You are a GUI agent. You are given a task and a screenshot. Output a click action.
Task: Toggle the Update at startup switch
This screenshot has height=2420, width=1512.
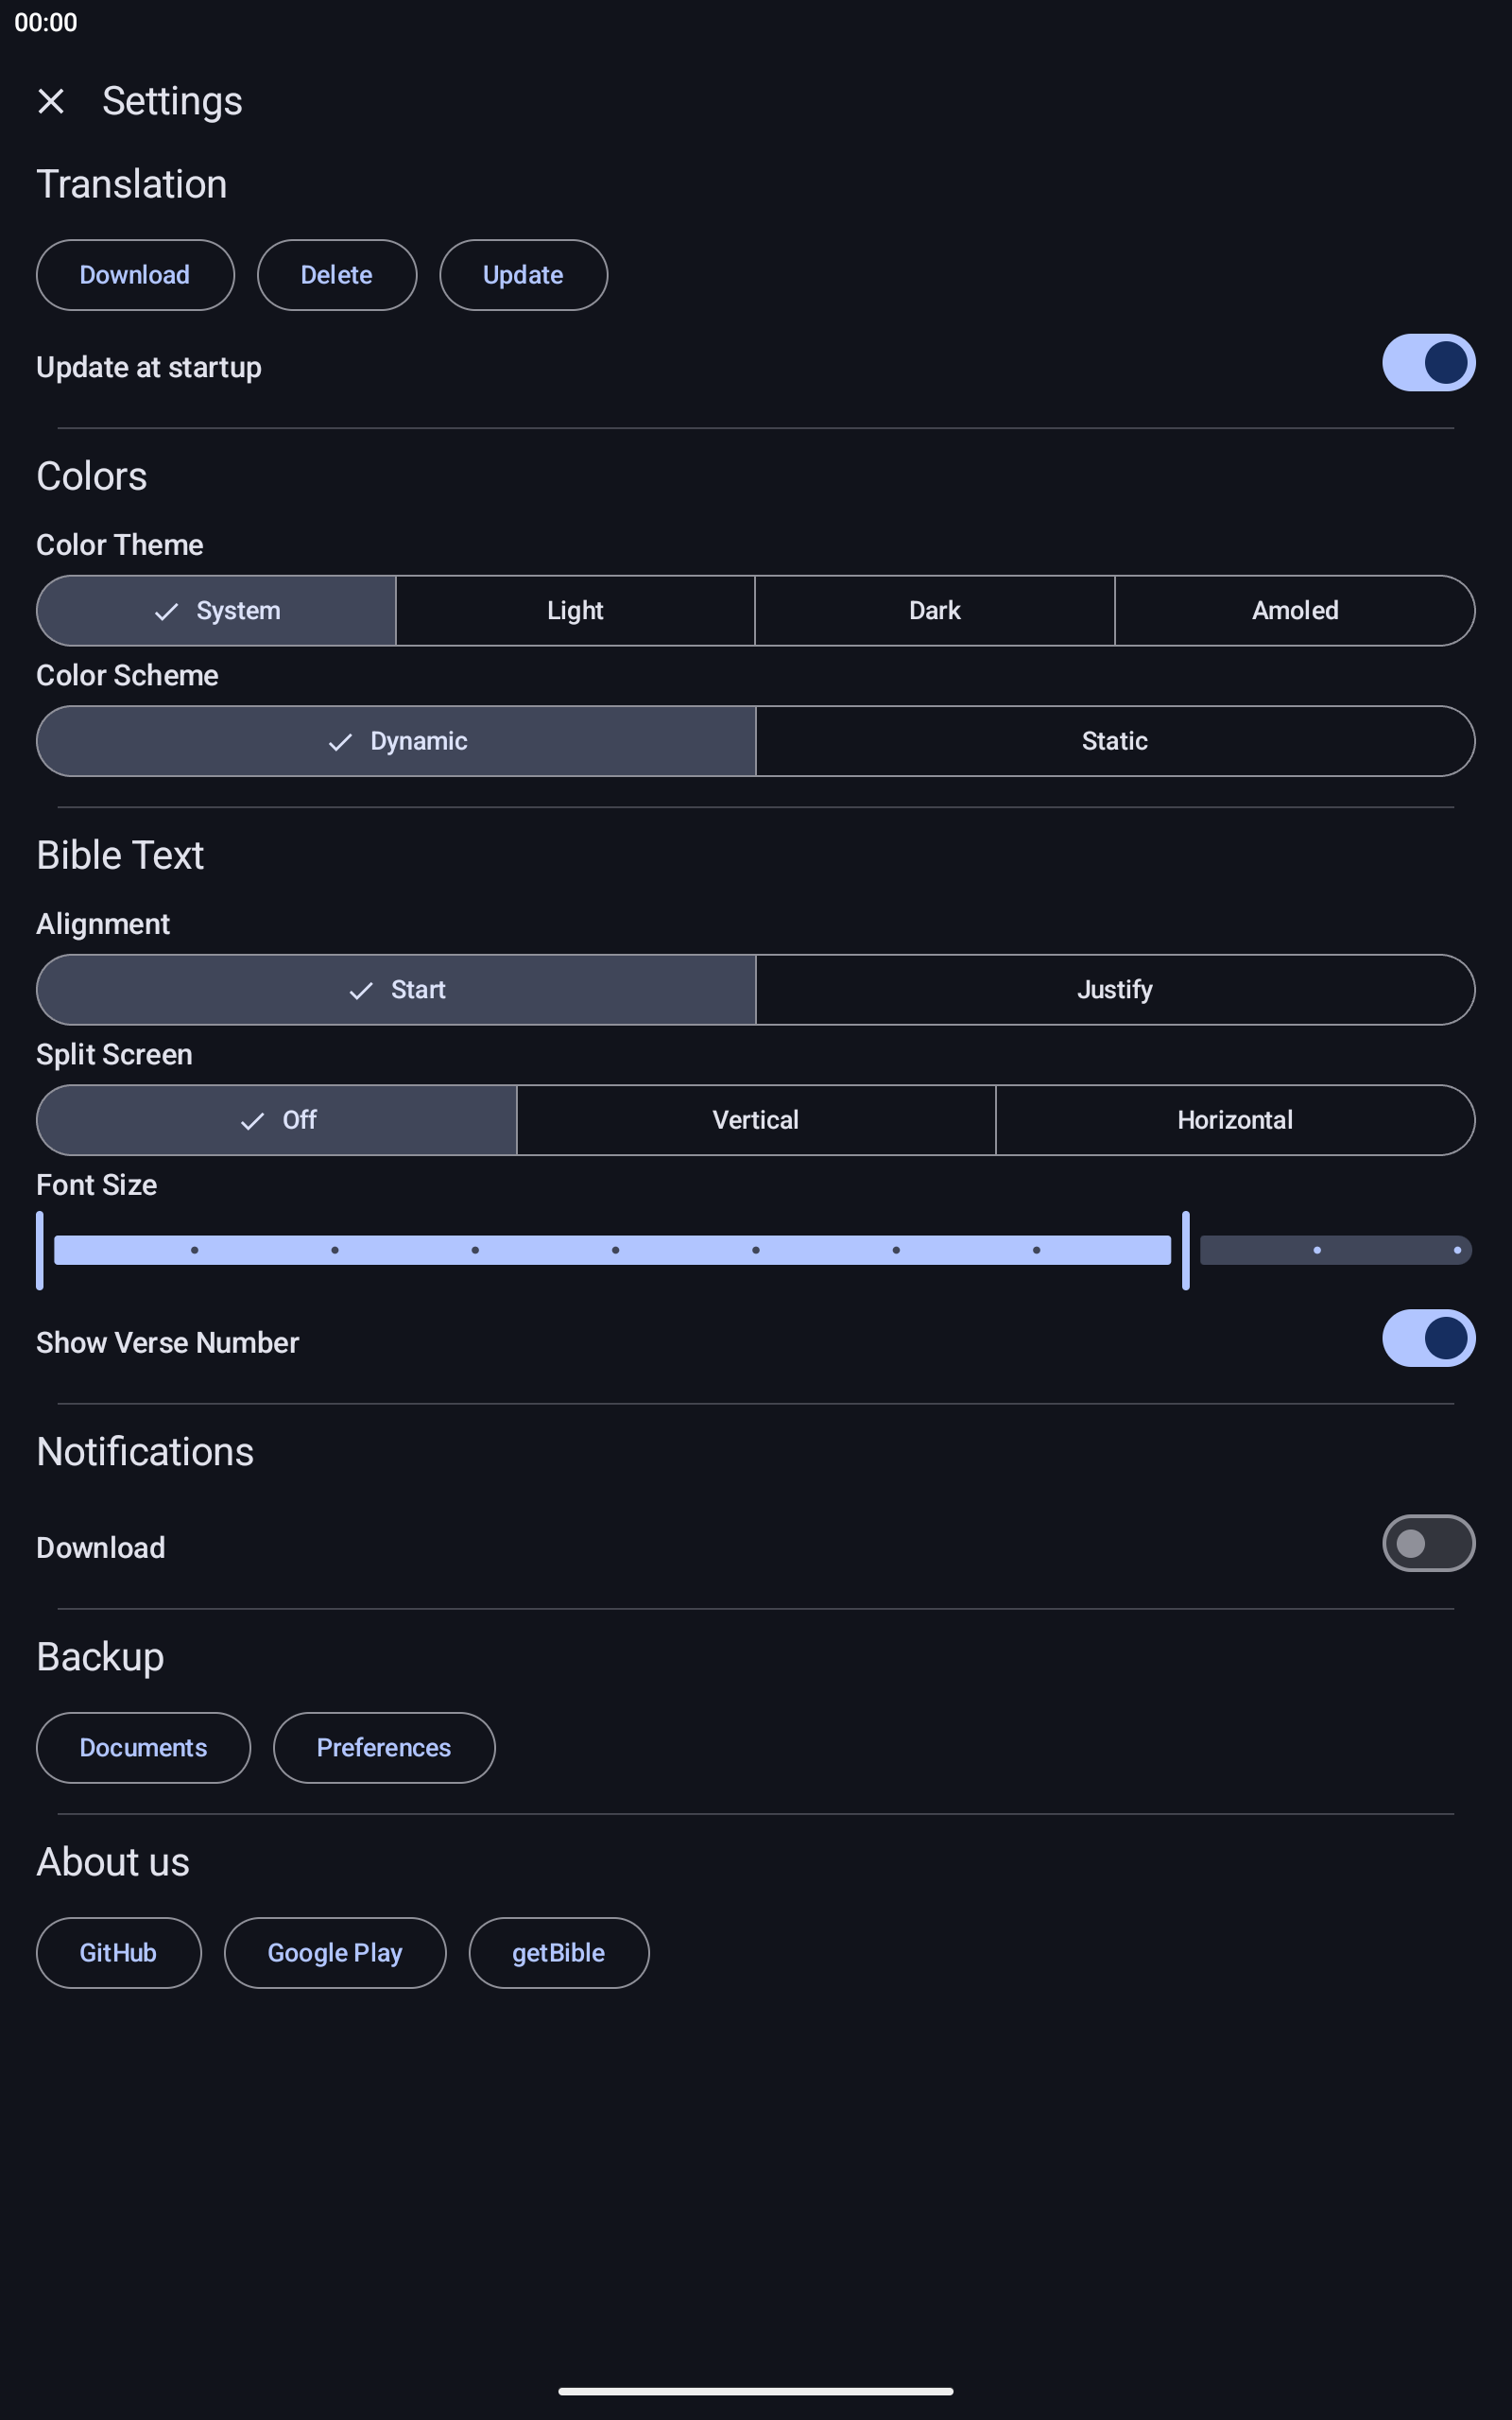pyautogui.click(x=1428, y=363)
